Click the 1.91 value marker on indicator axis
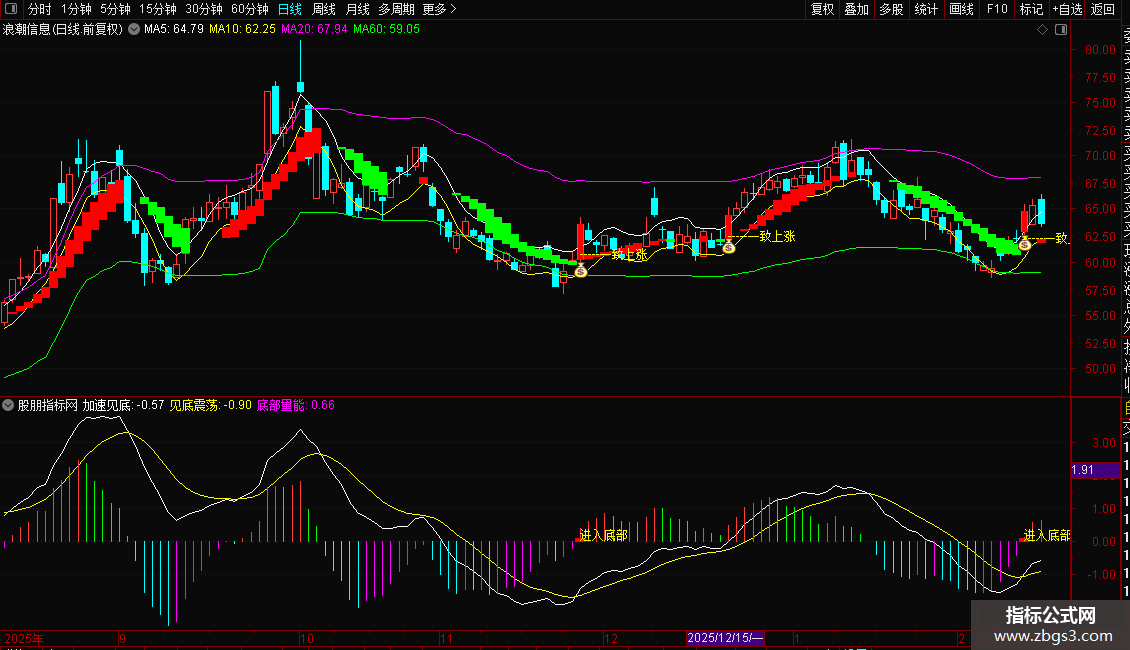The image size is (1130, 650). point(1095,470)
